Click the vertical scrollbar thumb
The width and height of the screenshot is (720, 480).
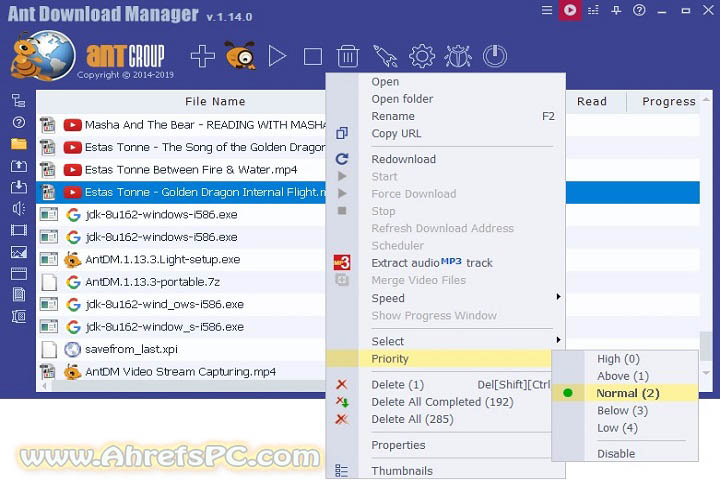pyautogui.click(x=706, y=346)
